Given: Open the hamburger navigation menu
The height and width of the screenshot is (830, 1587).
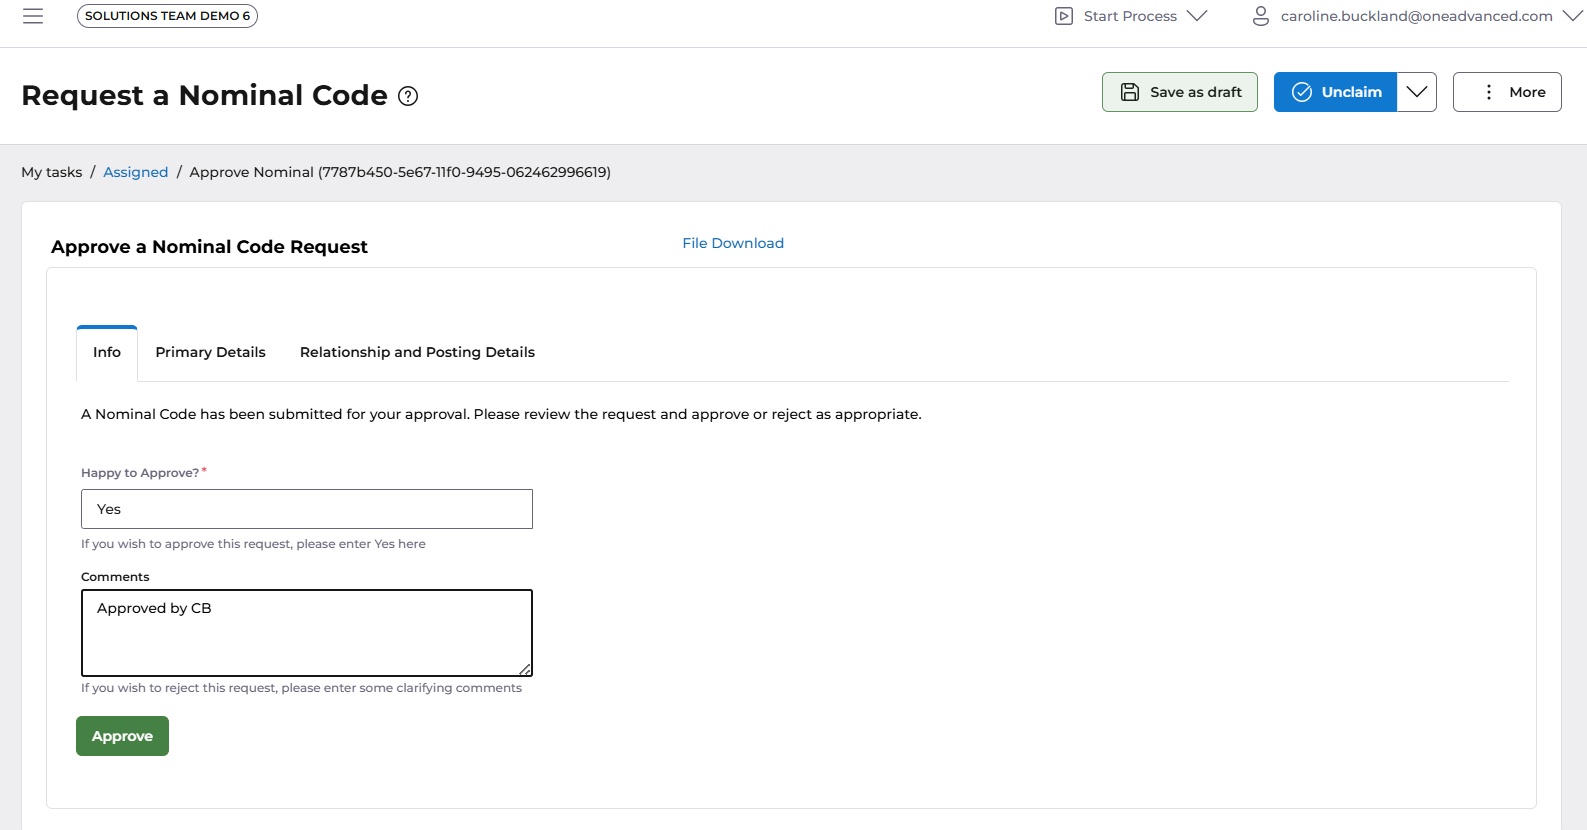Looking at the screenshot, I should click(33, 16).
